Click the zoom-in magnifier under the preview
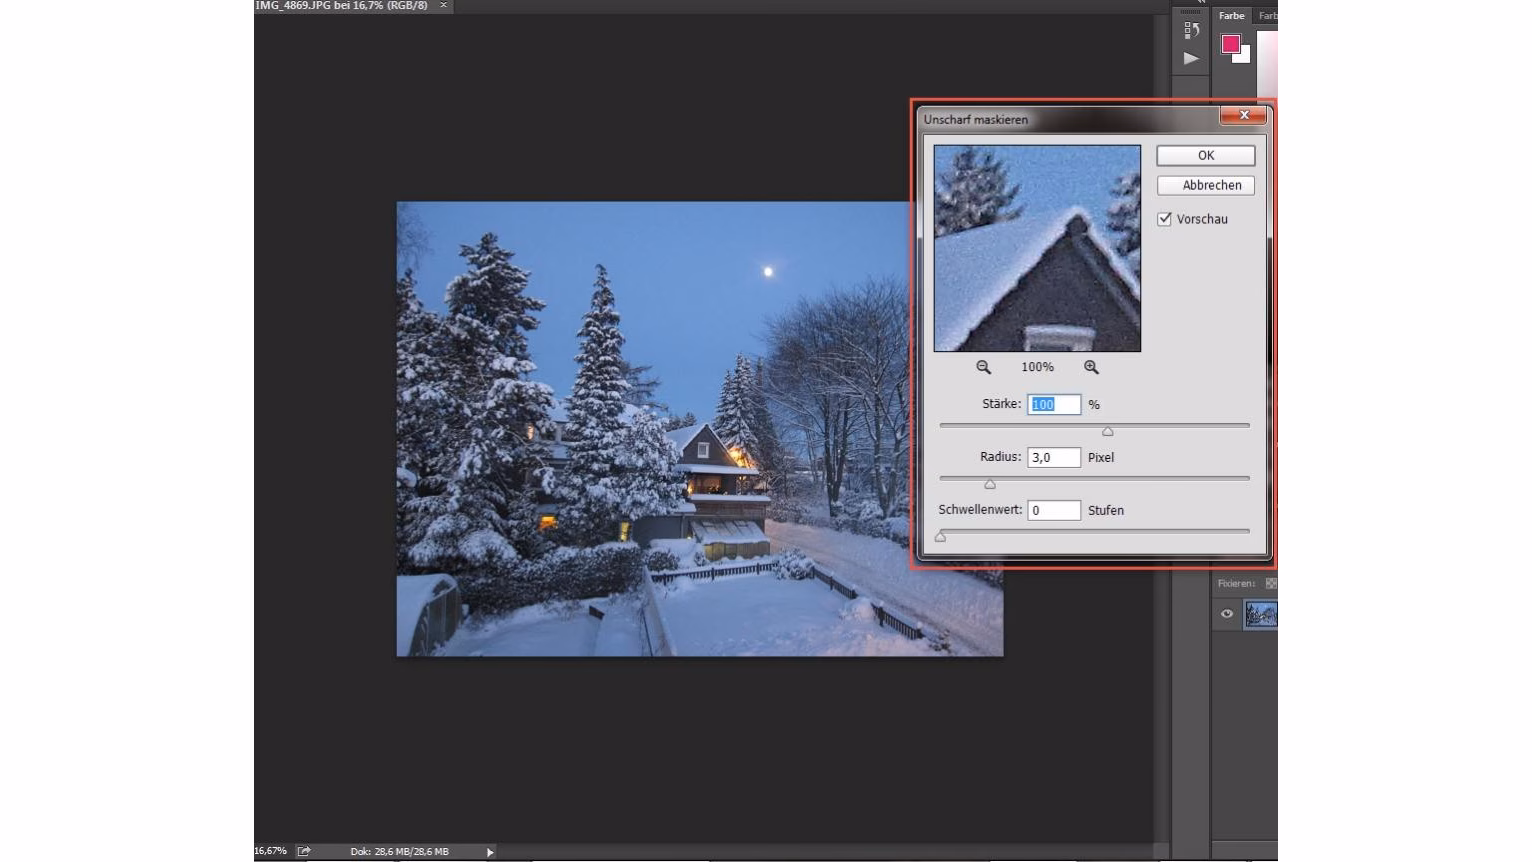The image size is (1532, 862). [1091, 366]
